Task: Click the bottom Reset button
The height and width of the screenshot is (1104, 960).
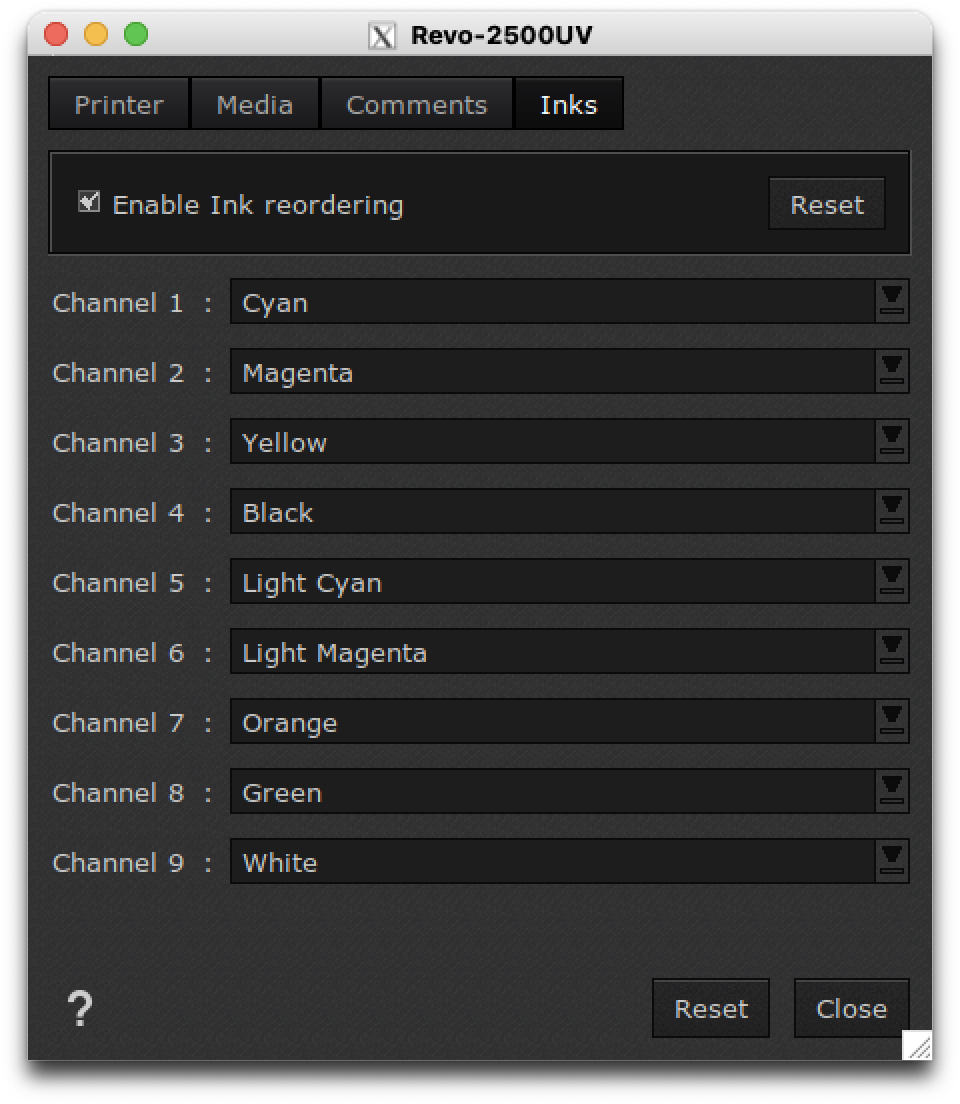Action: click(x=710, y=1008)
